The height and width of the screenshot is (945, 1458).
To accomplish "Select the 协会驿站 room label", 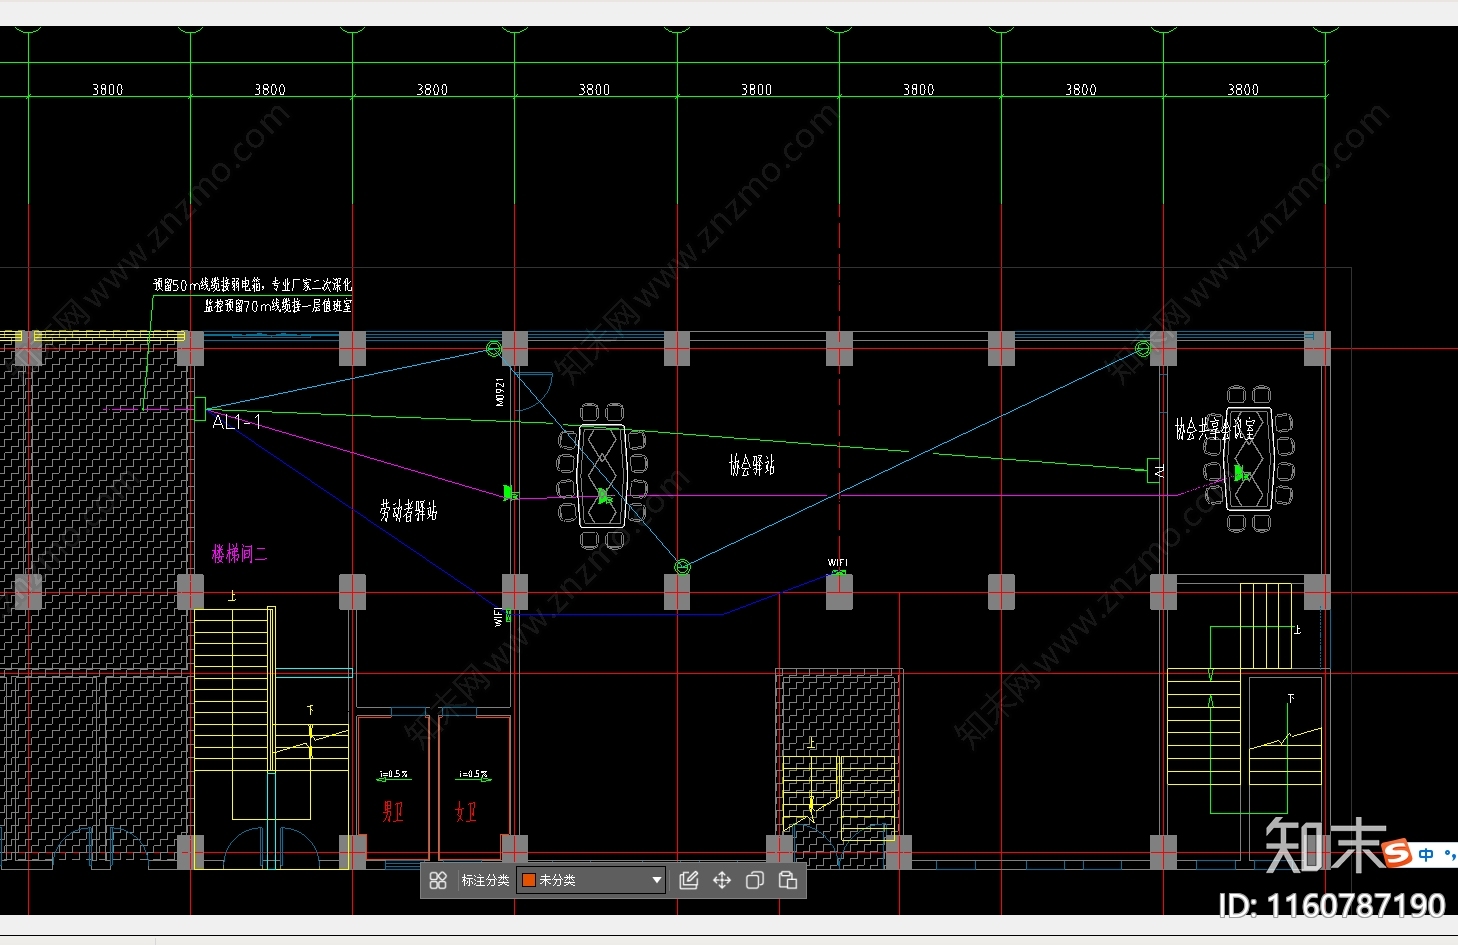I will coord(752,465).
